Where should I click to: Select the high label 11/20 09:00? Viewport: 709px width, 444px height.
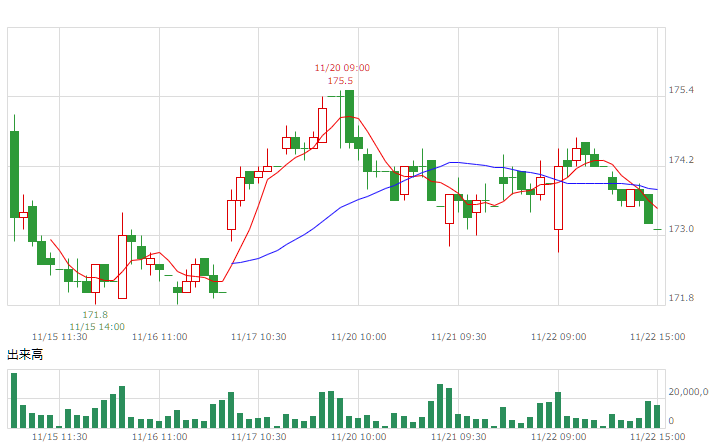[x=342, y=68]
